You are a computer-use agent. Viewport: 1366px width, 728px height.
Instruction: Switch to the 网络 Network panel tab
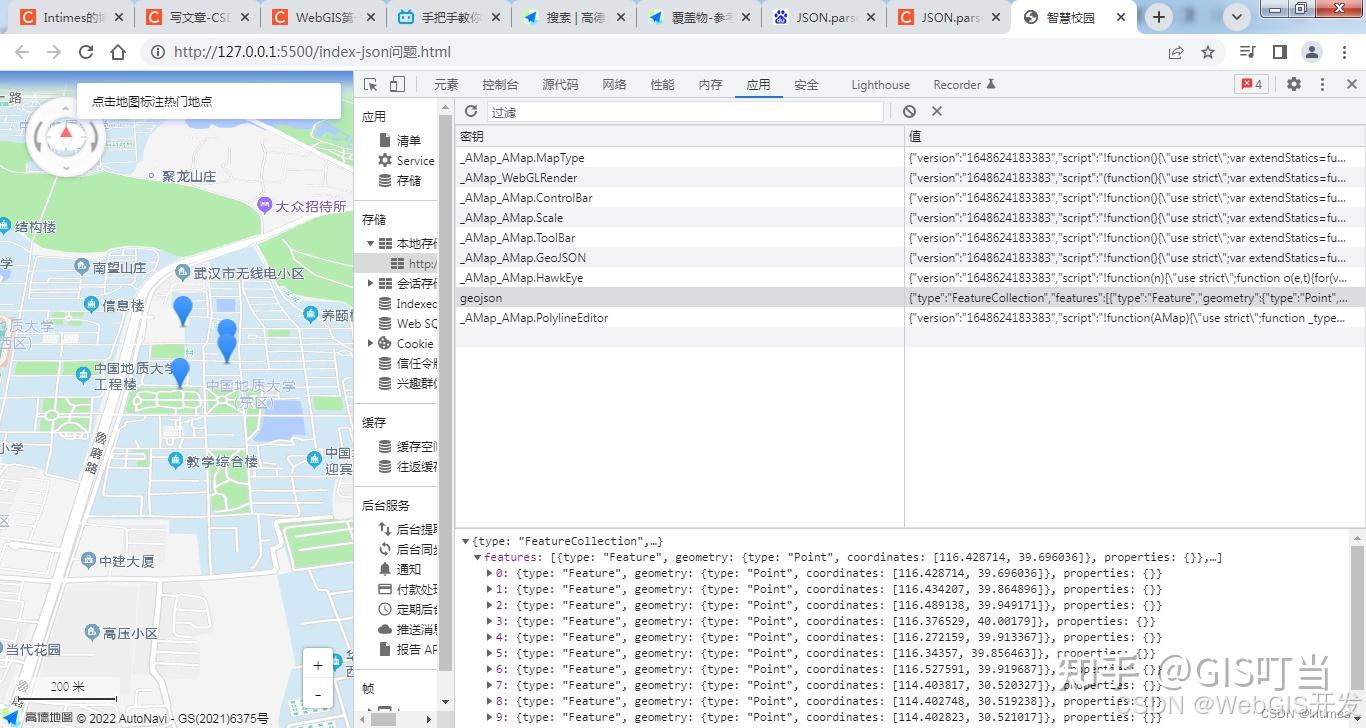(613, 84)
